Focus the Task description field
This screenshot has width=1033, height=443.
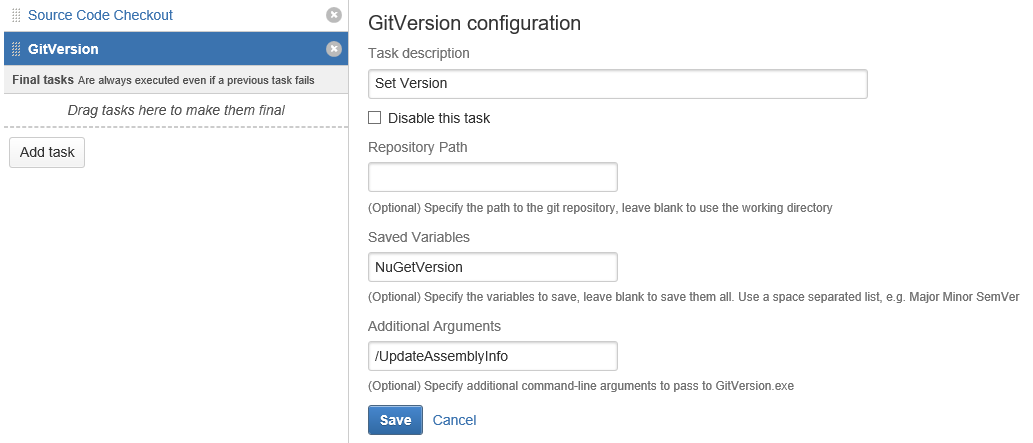pyautogui.click(x=617, y=83)
